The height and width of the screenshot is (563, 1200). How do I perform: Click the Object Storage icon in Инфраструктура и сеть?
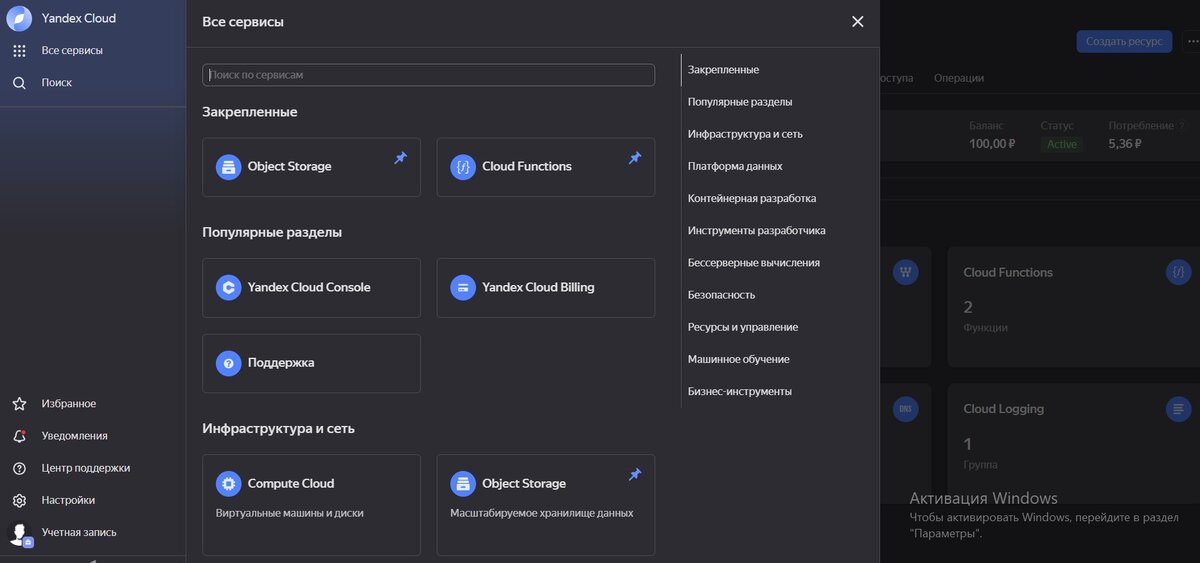(x=463, y=484)
